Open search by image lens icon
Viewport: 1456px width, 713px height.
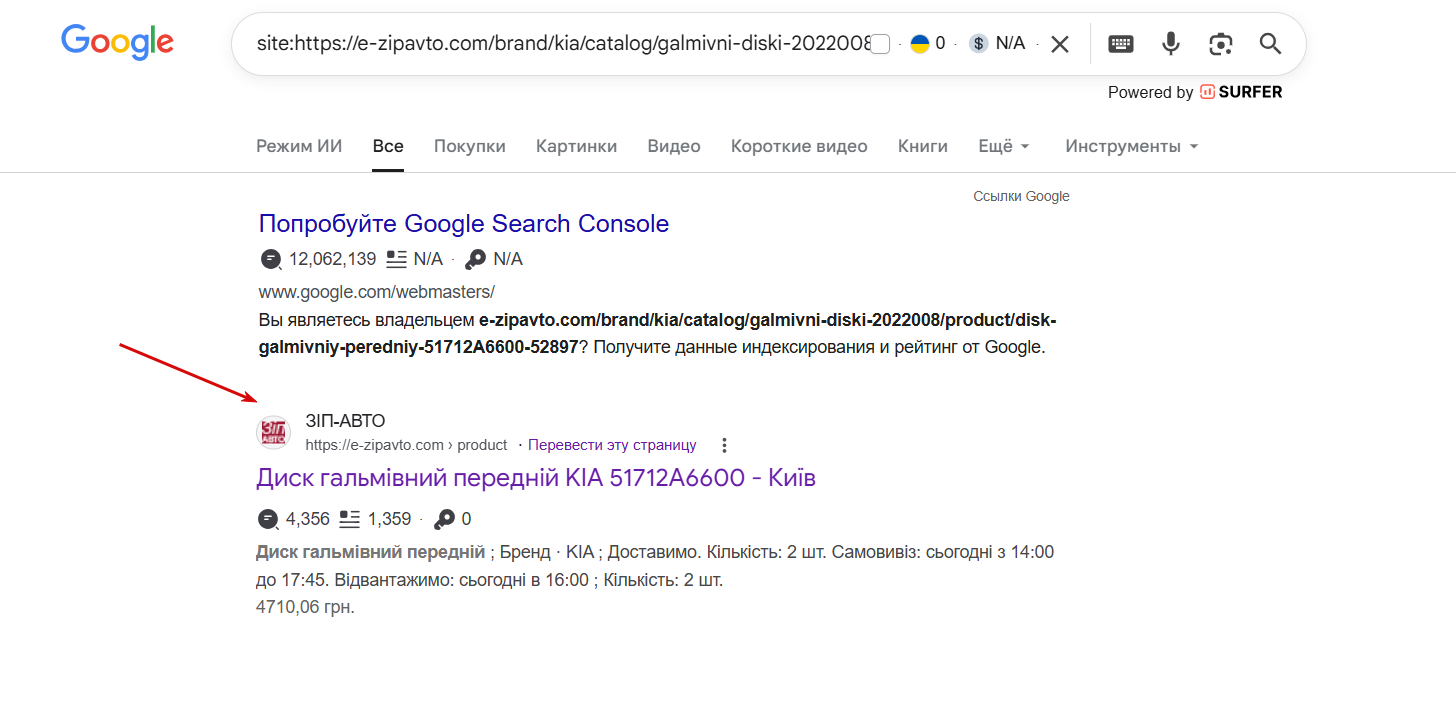[x=1220, y=44]
